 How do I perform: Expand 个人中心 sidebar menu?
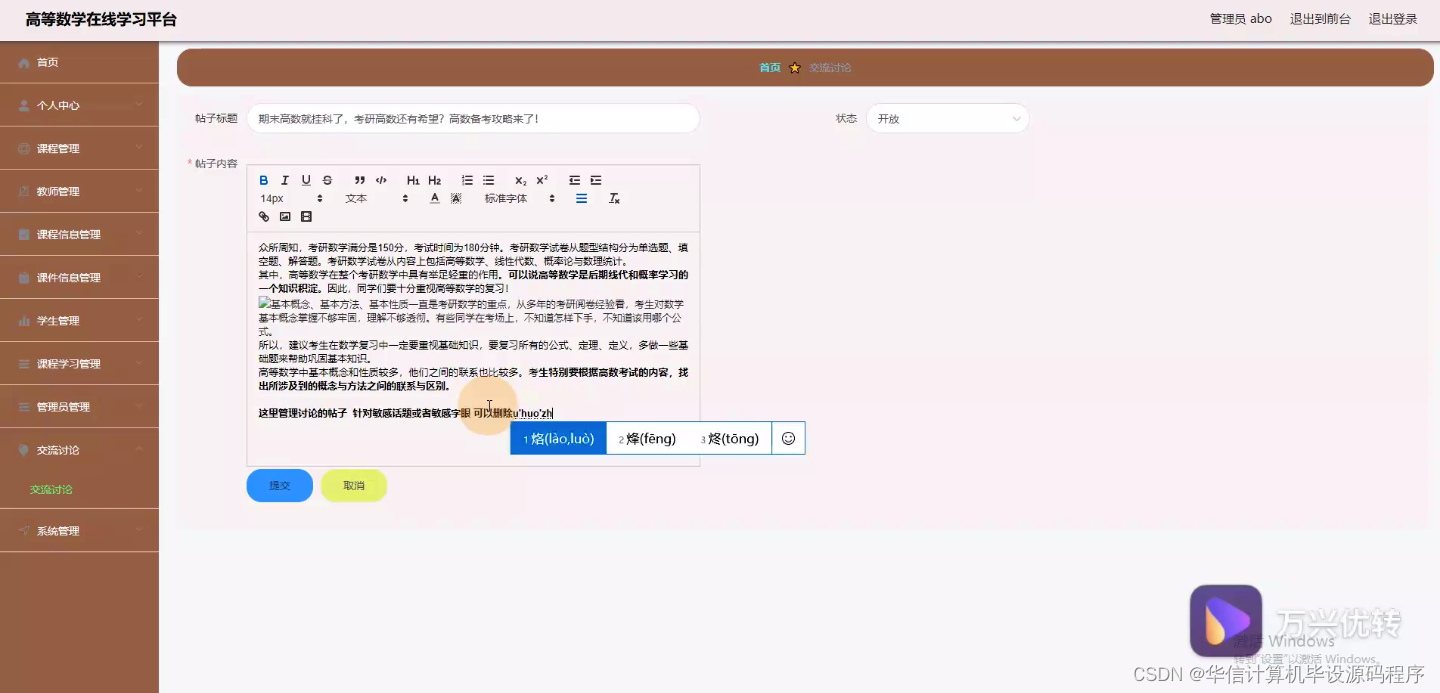(79, 105)
